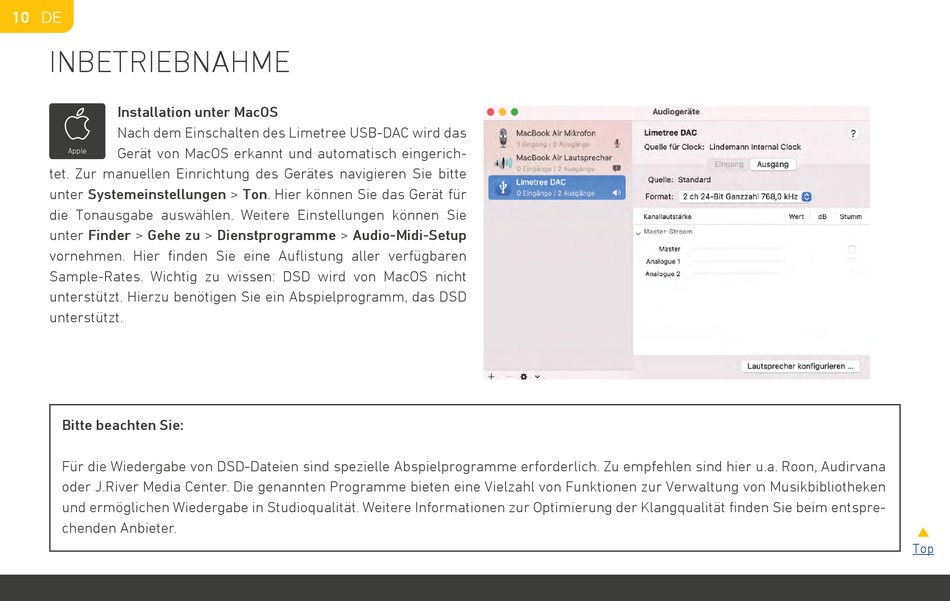Toggle the Master mute checkbox
The height and width of the screenshot is (601, 950).
pyautogui.click(x=852, y=249)
